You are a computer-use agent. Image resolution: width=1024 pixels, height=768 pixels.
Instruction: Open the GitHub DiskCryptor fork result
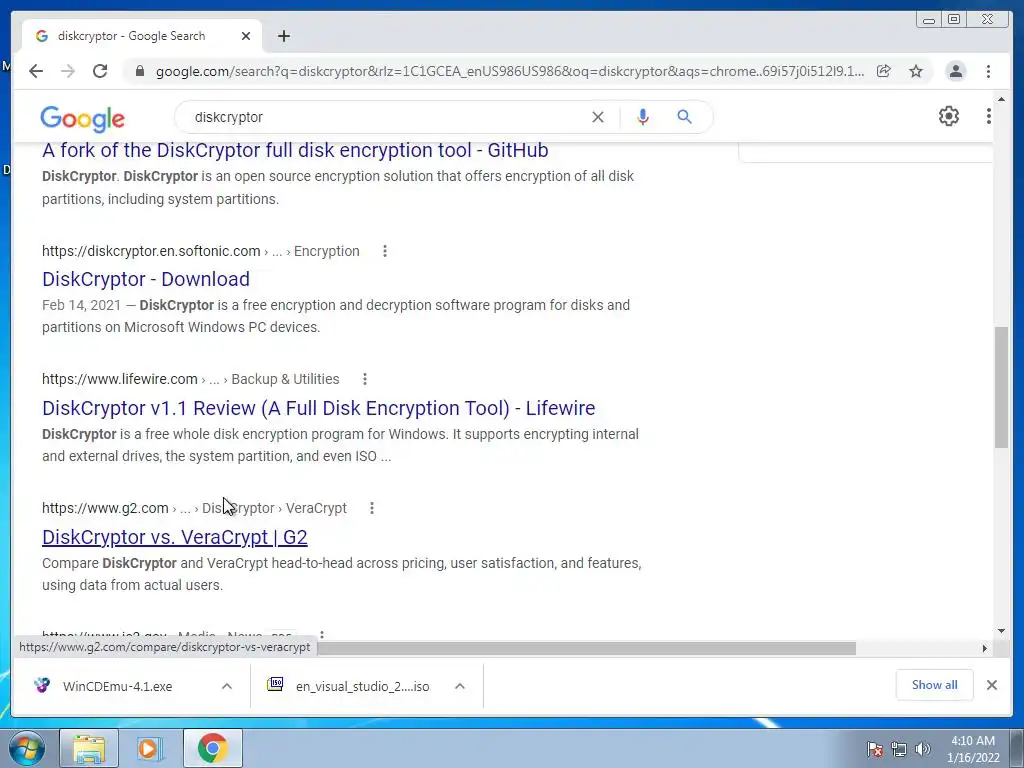pos(295,150)
